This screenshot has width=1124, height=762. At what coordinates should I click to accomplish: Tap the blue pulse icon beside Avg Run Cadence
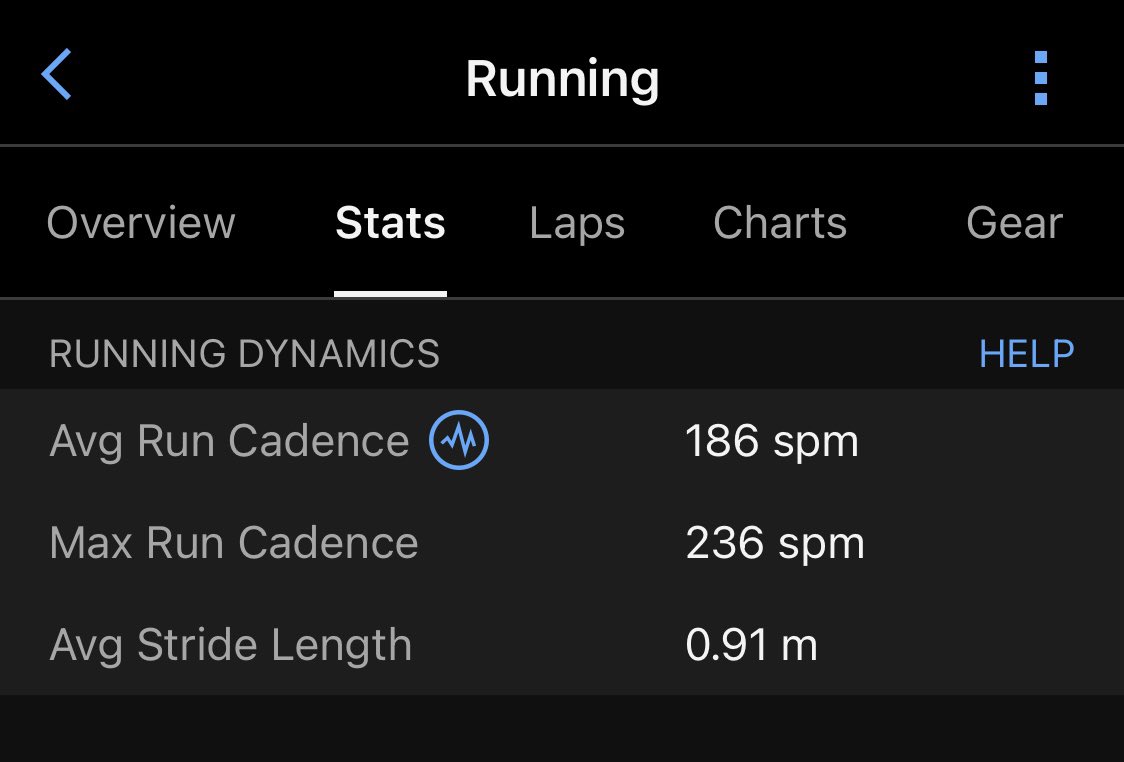click(x=459, y=441)
